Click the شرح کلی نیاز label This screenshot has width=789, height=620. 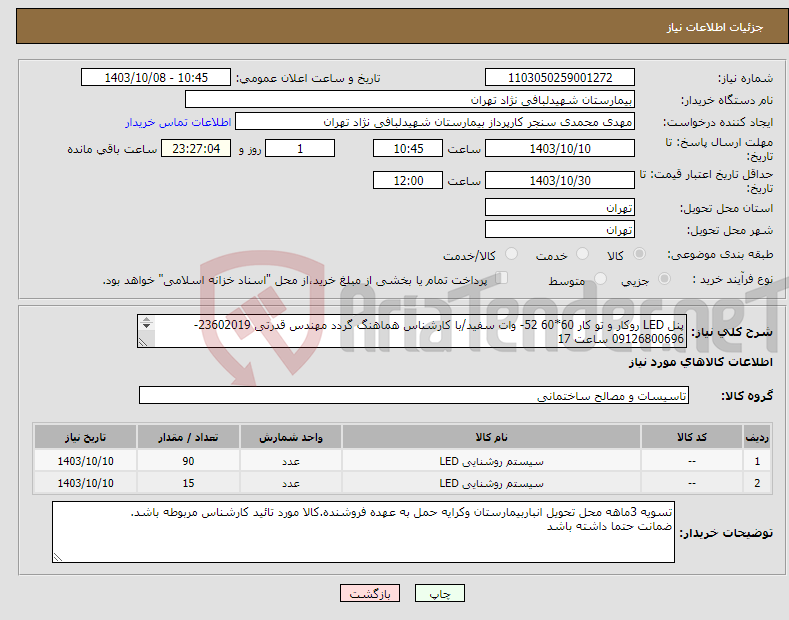point(732,332)
